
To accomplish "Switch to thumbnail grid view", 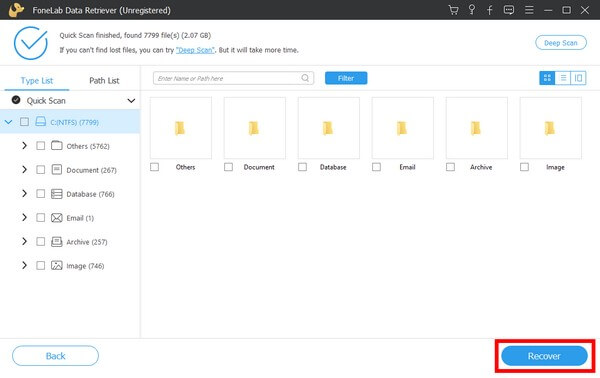I will click(x=547, y=78).
